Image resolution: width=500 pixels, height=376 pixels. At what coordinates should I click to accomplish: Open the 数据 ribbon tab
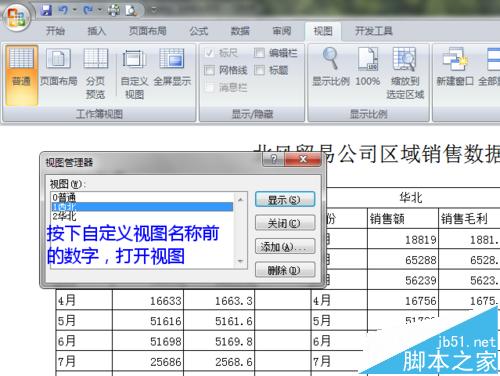click(x=240, y=31)
